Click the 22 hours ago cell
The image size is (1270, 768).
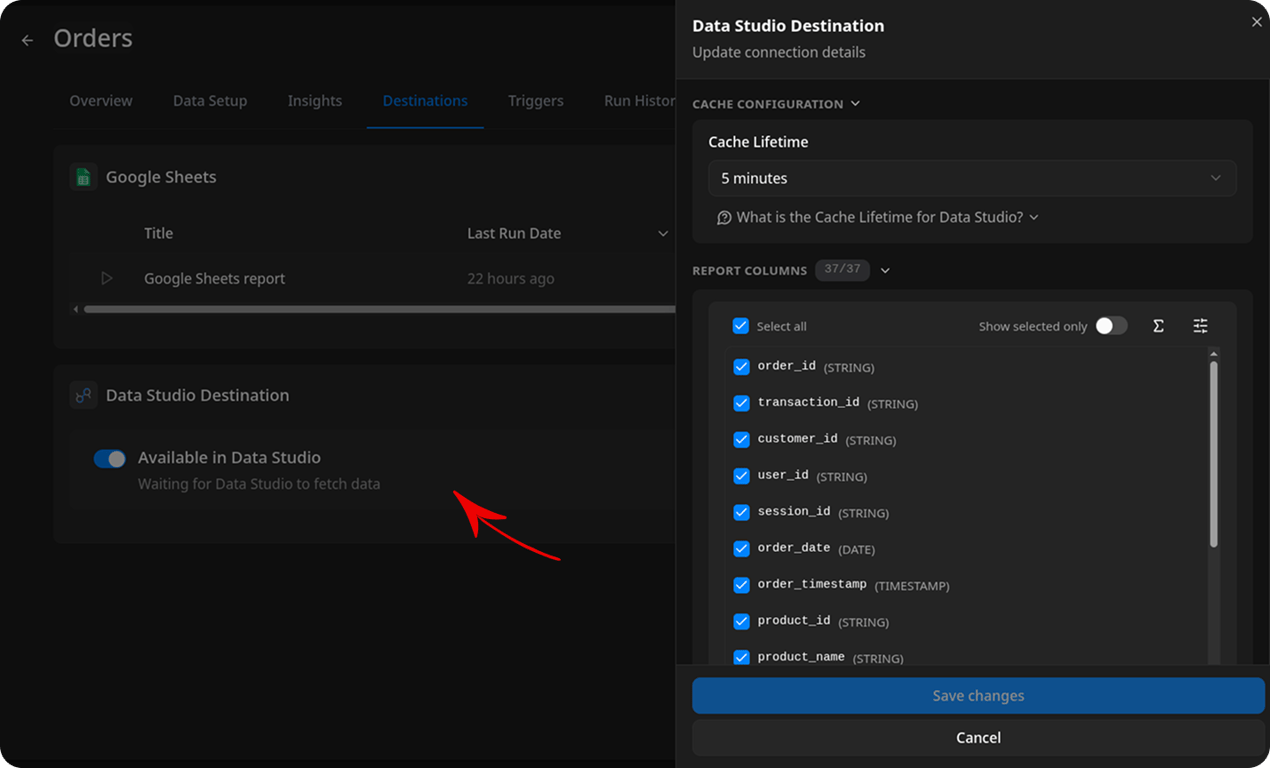click(511, 279)
